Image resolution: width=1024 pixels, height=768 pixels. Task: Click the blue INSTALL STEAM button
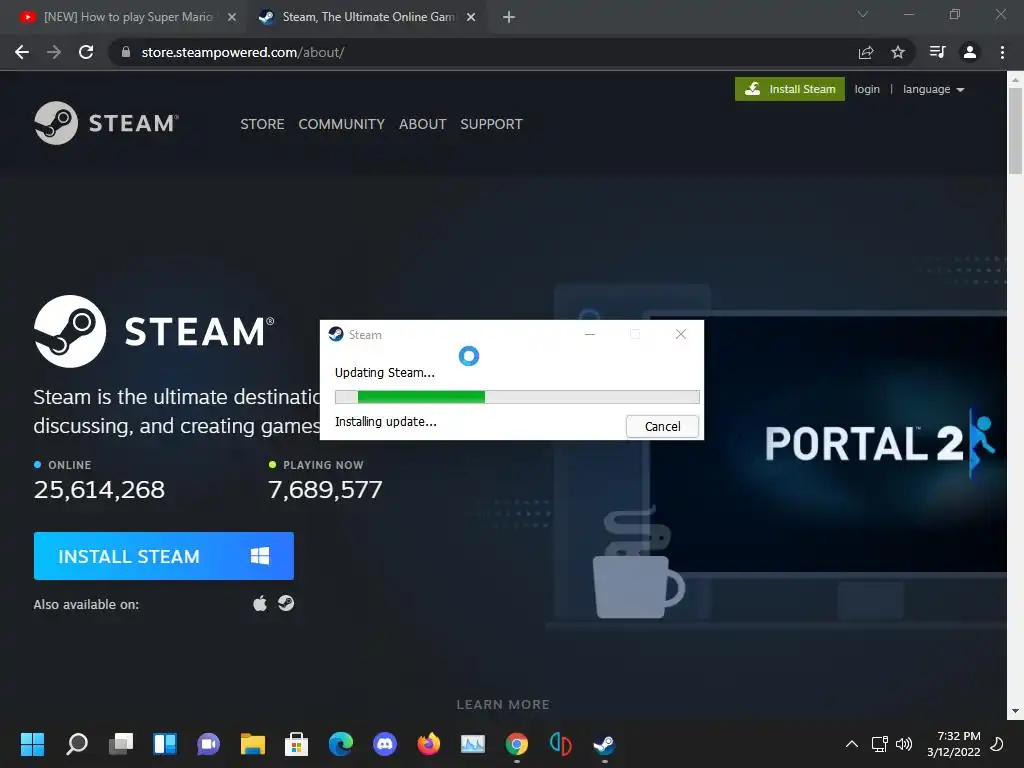tap(163, 556)
